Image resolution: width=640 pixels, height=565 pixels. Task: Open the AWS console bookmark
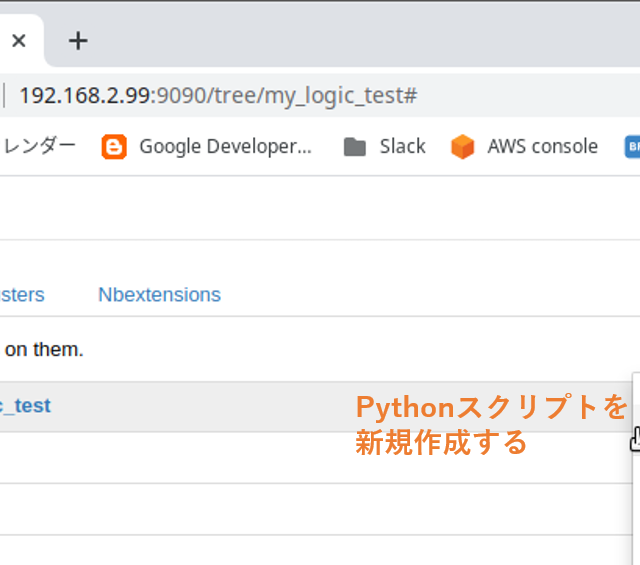[541, 147]
